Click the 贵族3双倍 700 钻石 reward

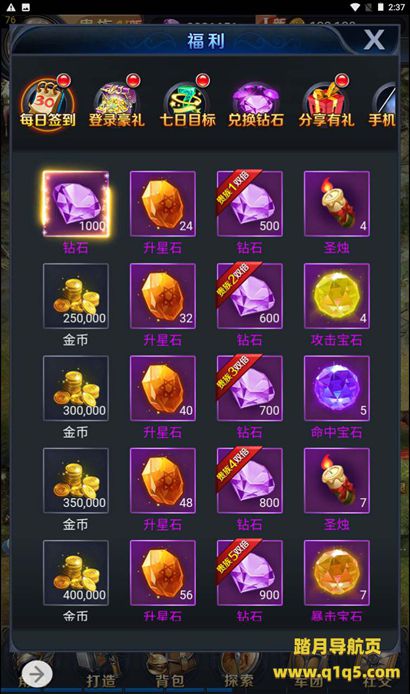pos(250,388)
